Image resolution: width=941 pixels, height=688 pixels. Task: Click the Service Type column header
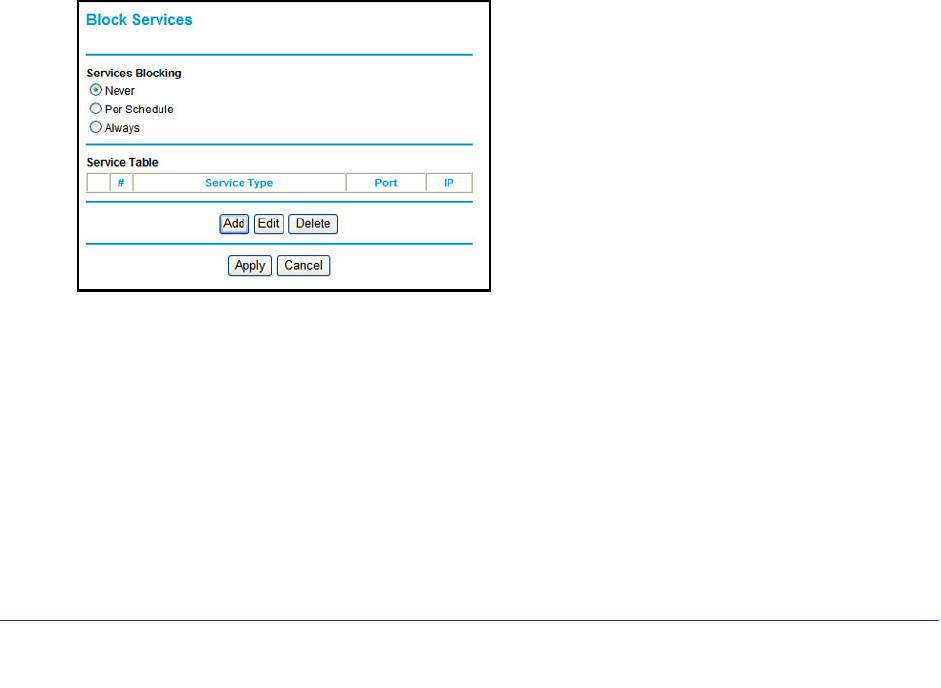(239, 183)
